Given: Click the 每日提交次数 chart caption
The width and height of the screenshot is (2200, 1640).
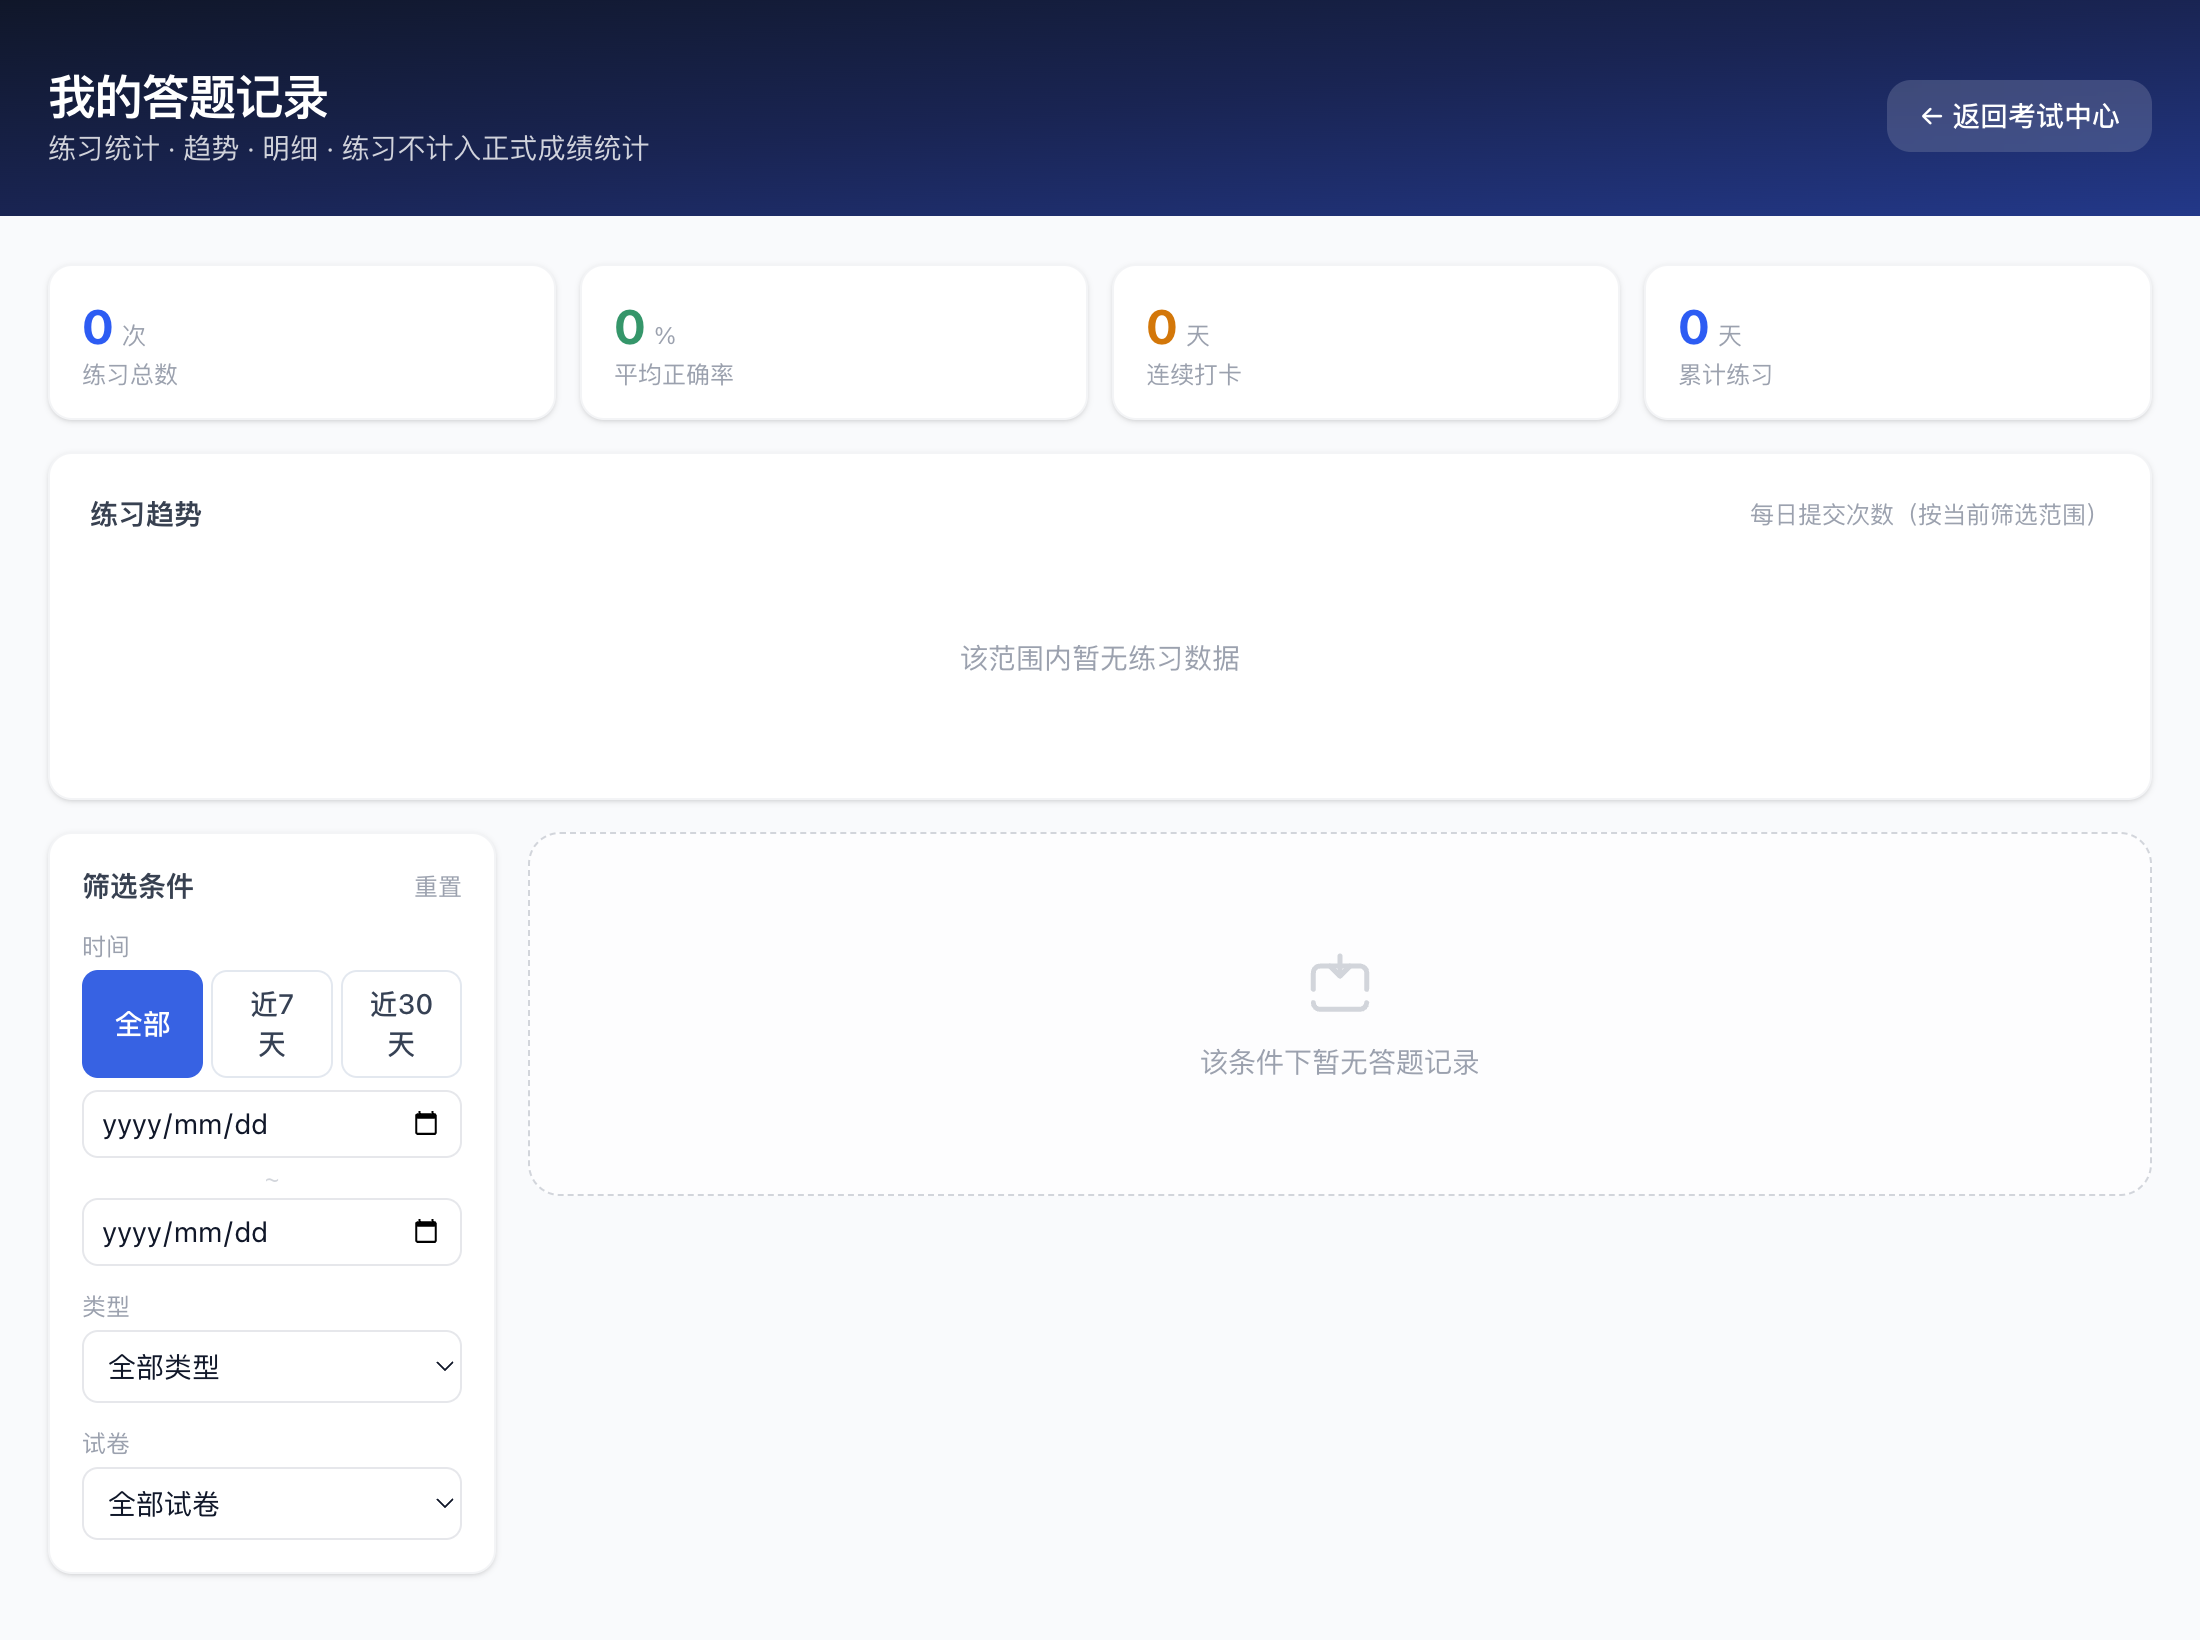Looking at the screenshot, I should (1928, 514).
